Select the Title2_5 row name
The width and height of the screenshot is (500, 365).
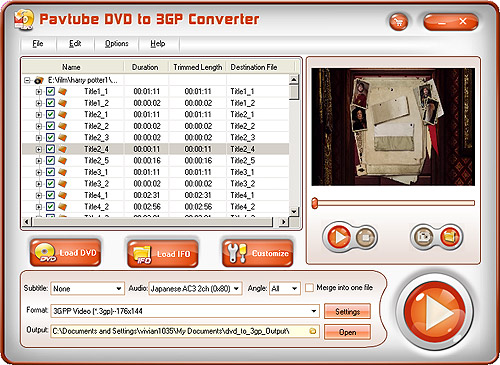96,161
